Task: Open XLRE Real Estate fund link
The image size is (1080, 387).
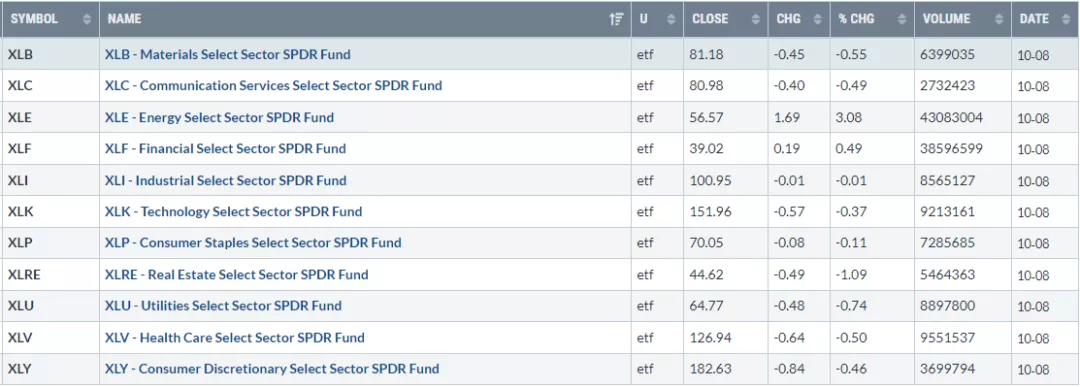Action: pos(236,275)
